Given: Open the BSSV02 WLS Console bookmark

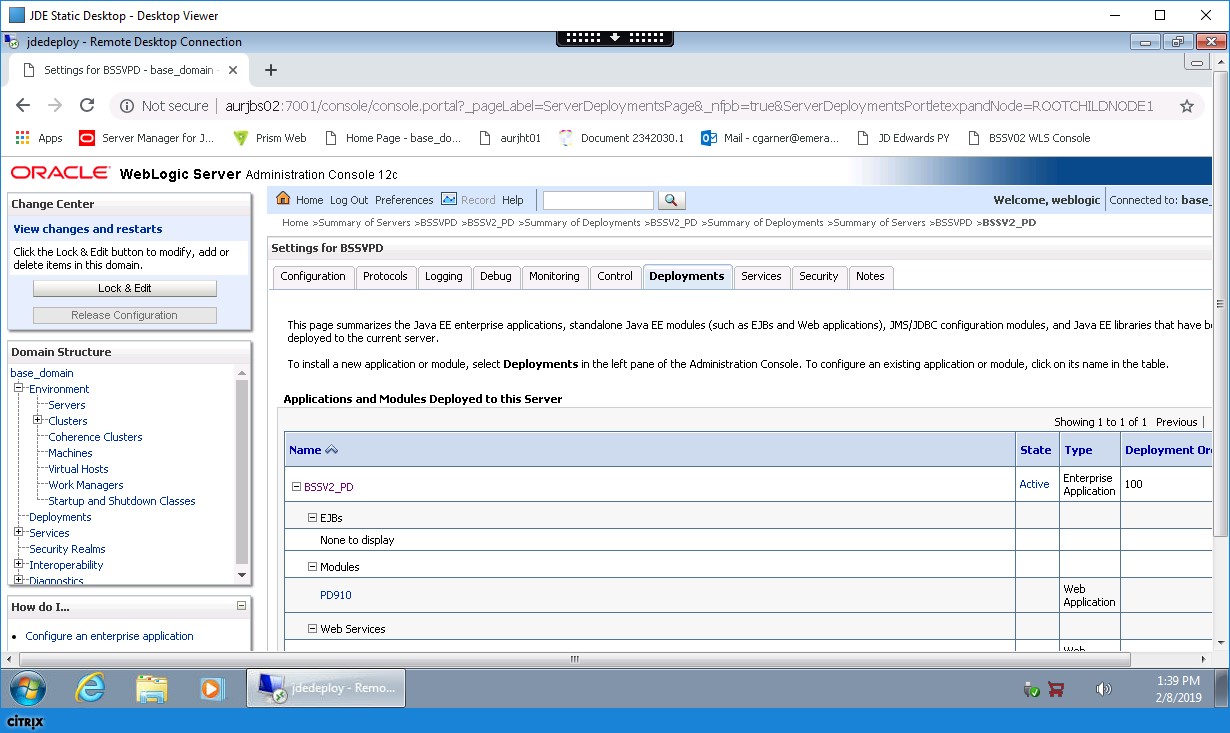Looking at the screenshot, I should tap(1029, 138).
